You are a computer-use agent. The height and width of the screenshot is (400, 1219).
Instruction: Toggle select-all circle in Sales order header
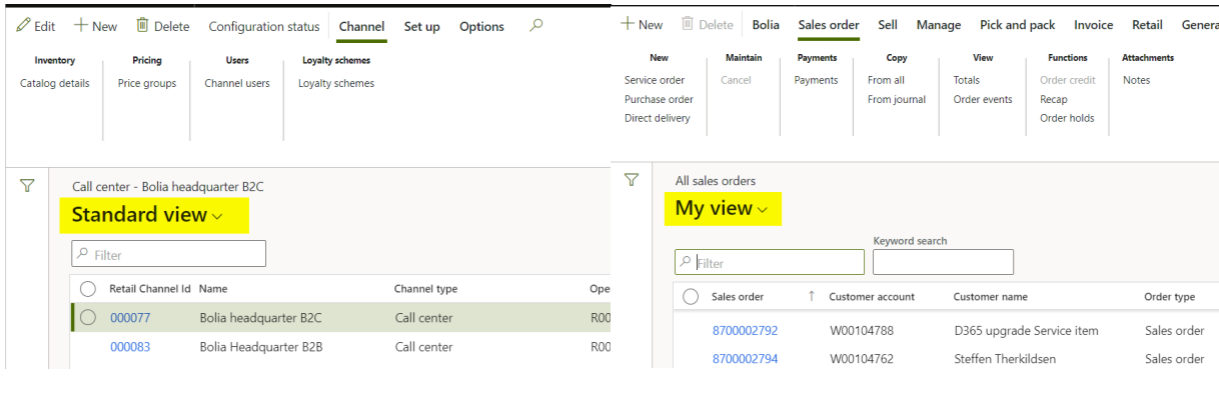690,296
